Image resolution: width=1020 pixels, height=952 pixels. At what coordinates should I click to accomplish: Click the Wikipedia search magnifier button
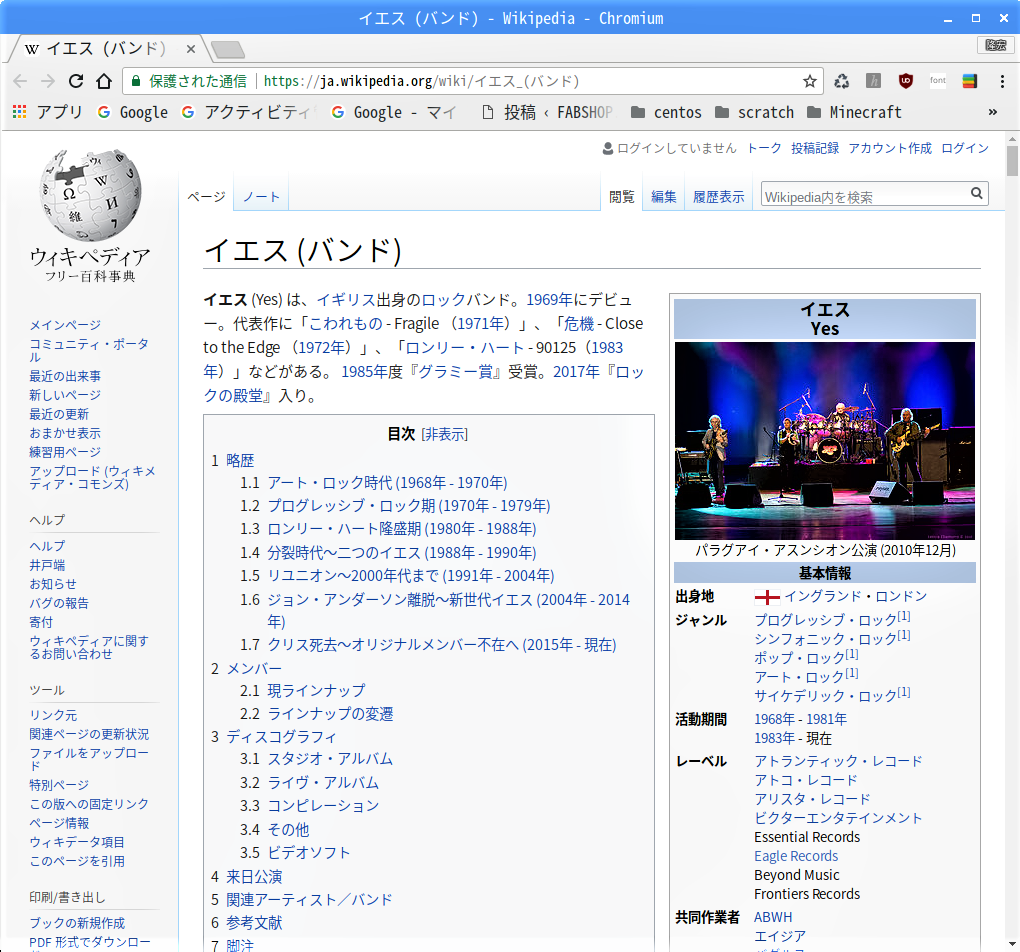[976, 193]
